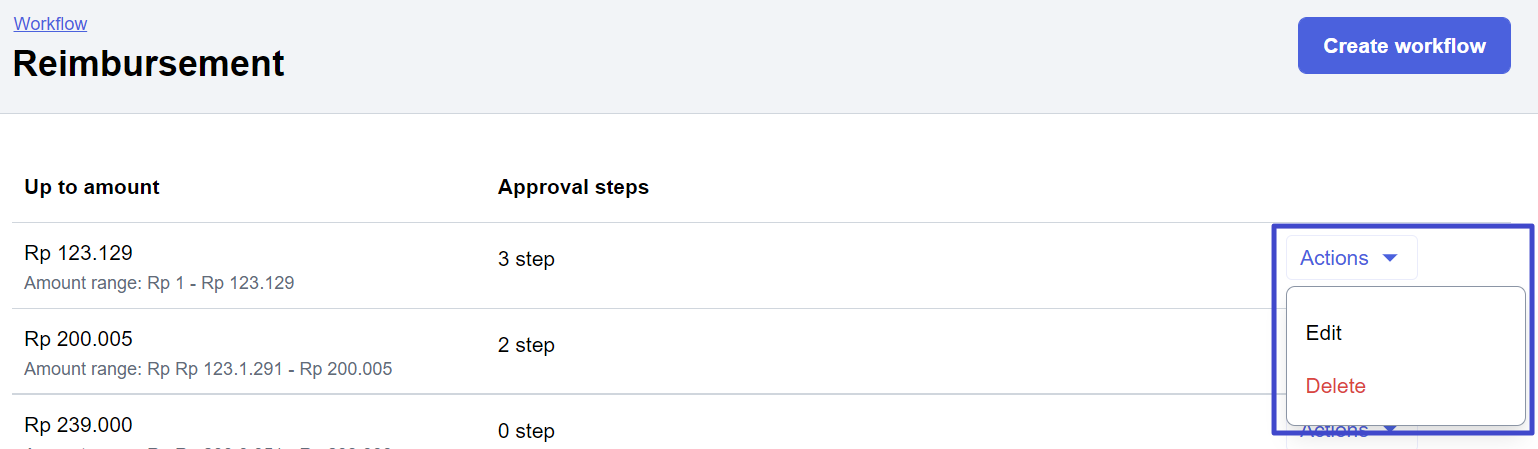The image size is (1538, 449).
Task: Click the Create workflow button
Action: coord(1403,46)
